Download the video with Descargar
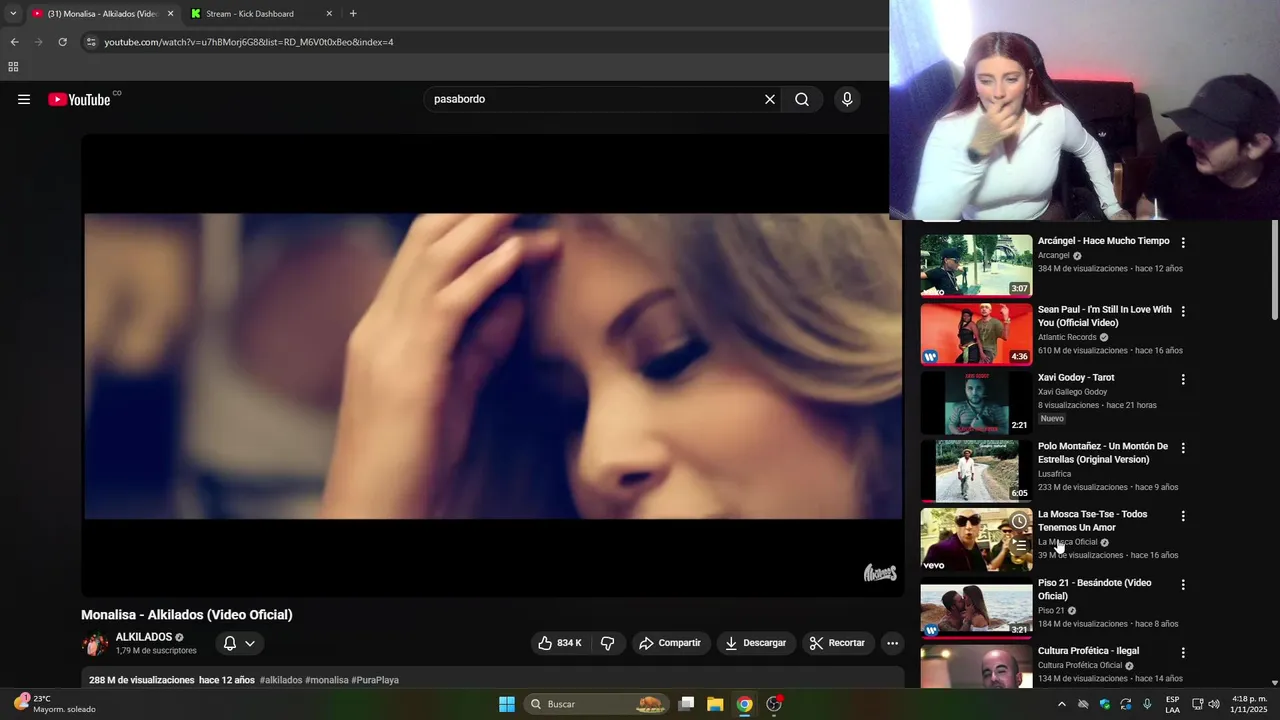The width and height of the screenshot is (1280, 720). tap(755, 643)
